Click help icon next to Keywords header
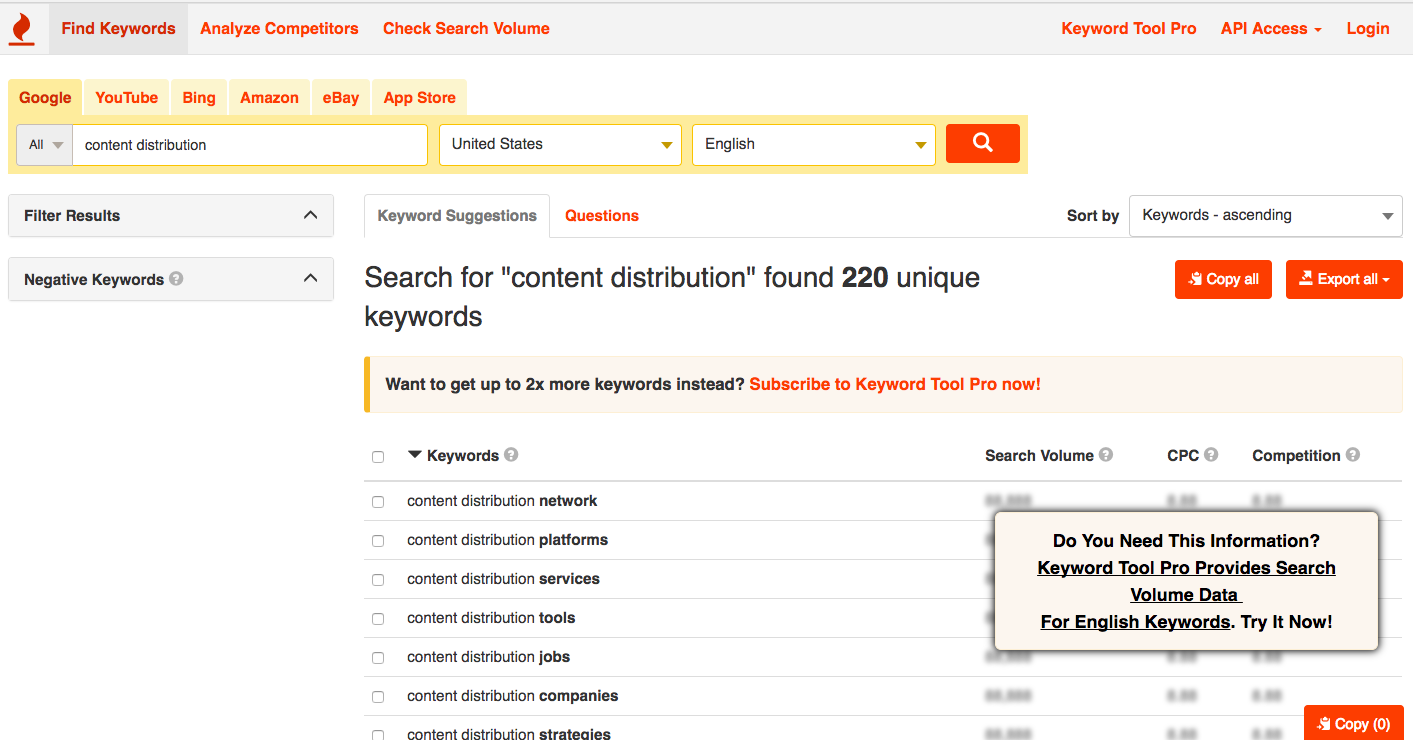 pyautogui.click(x=511, y=455)
